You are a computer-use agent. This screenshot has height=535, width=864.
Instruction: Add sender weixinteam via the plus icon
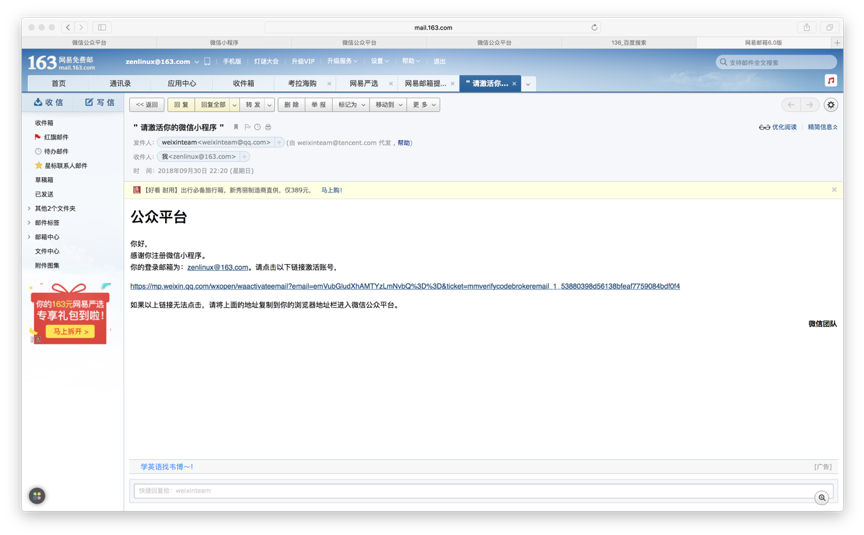pos(279,143)
